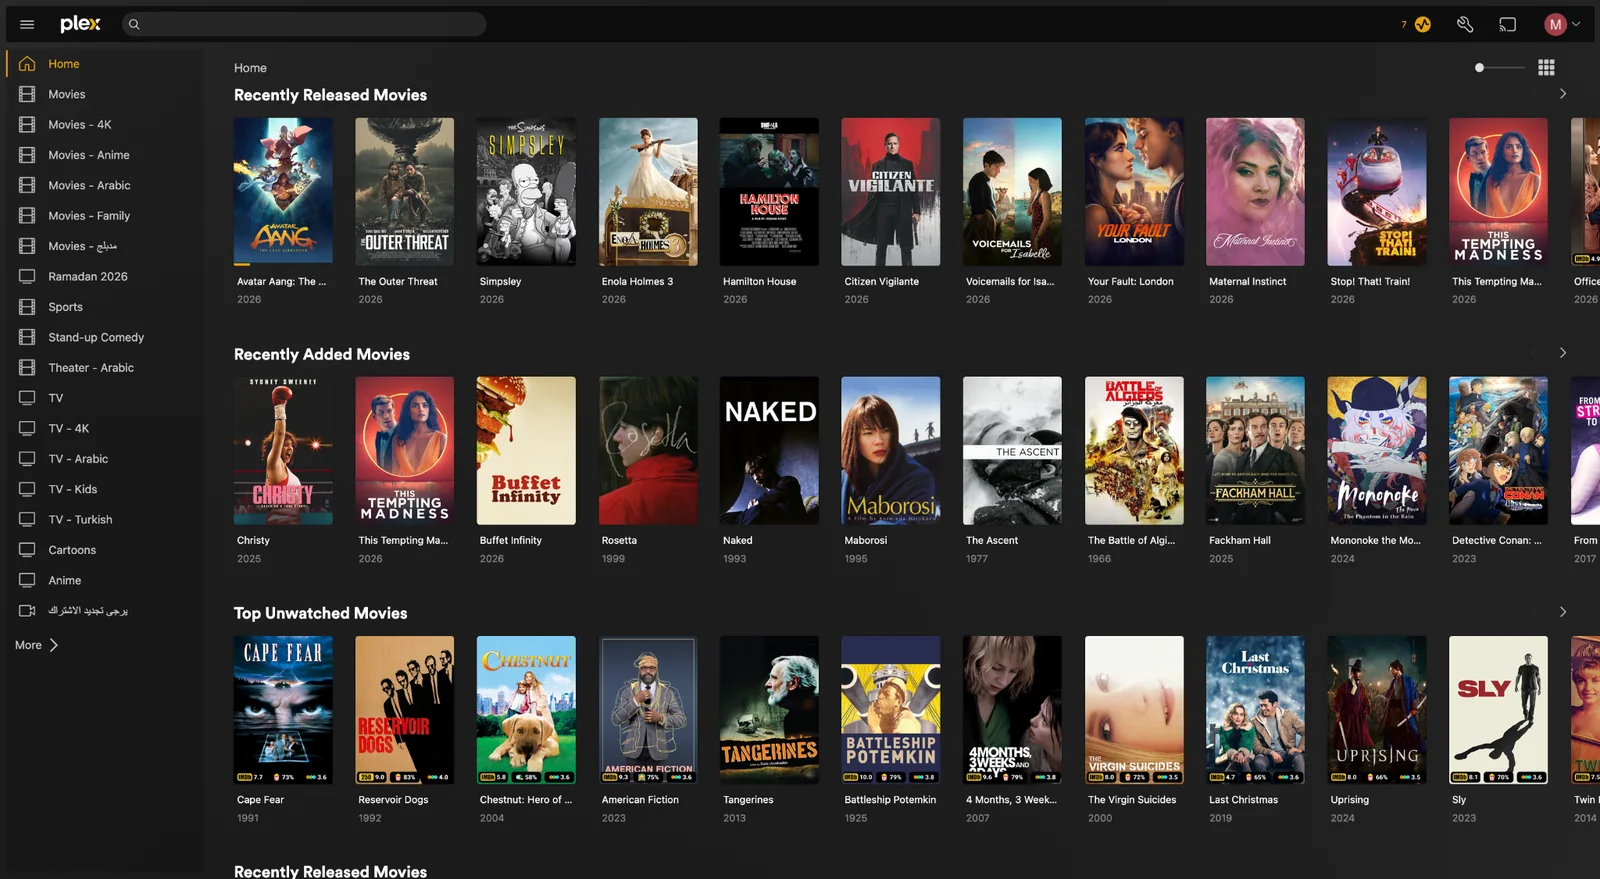Open Recently Released Movies section heading
Screen dimensions: 1600x879
(330, 95)
